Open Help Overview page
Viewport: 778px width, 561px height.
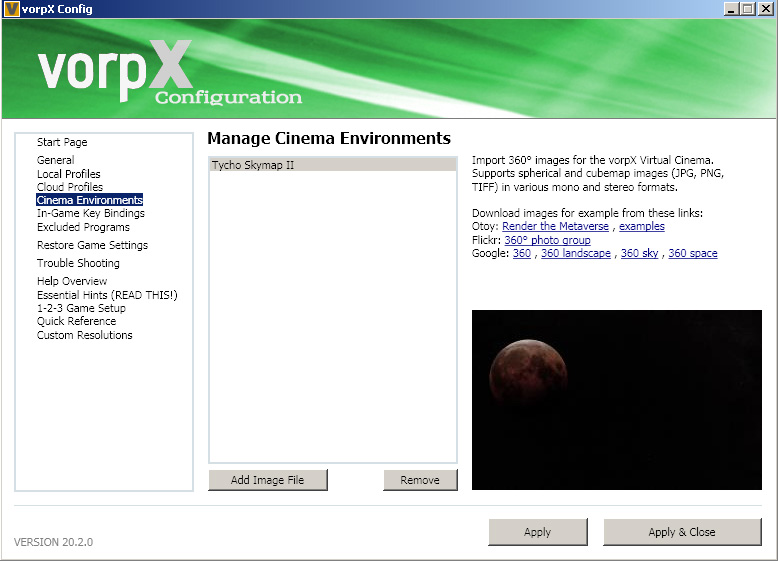pyautogui.click(x=72, y=281)
